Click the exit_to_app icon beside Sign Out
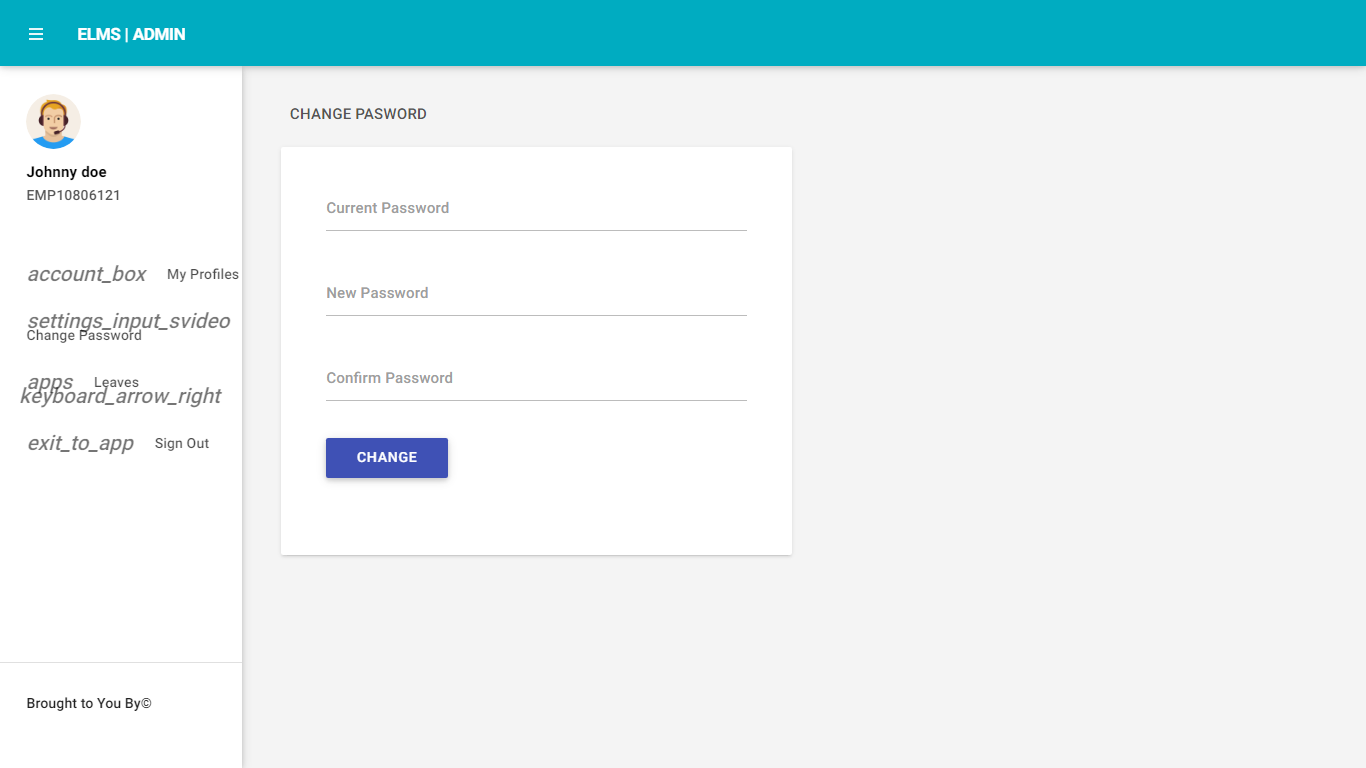 [x=80, y=443]
